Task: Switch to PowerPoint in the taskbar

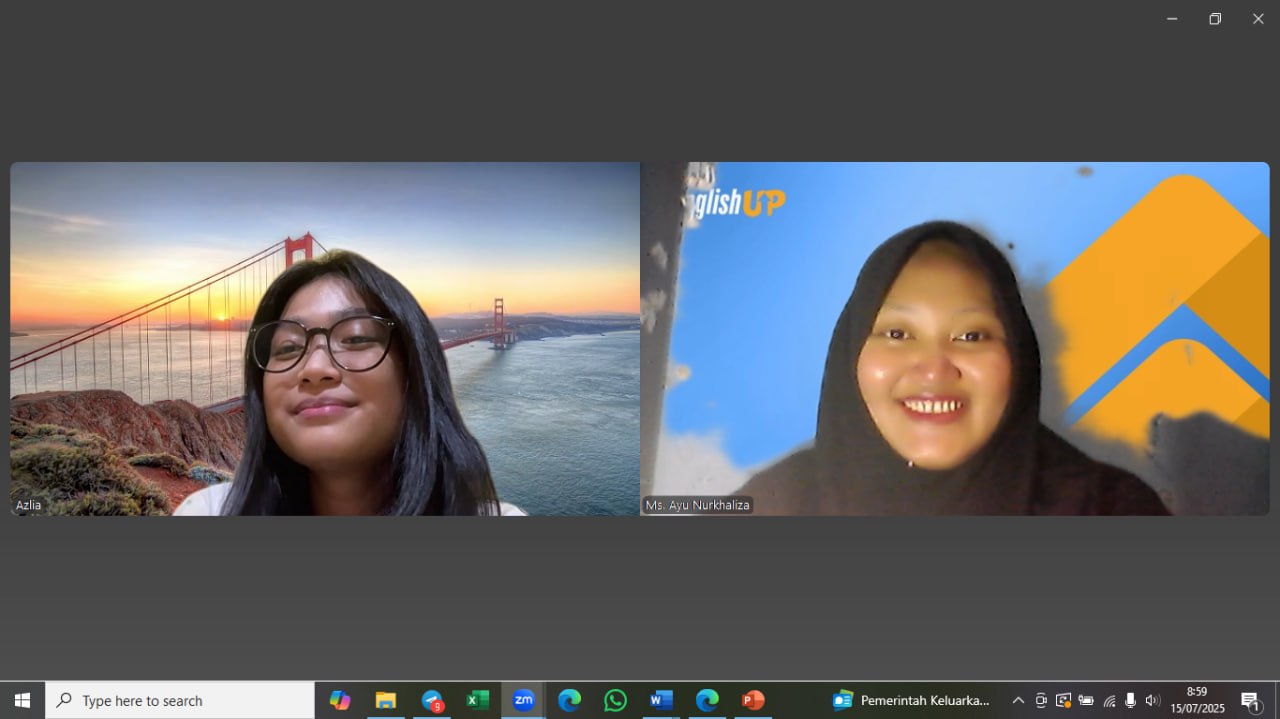Action: (x=753, y=700)
